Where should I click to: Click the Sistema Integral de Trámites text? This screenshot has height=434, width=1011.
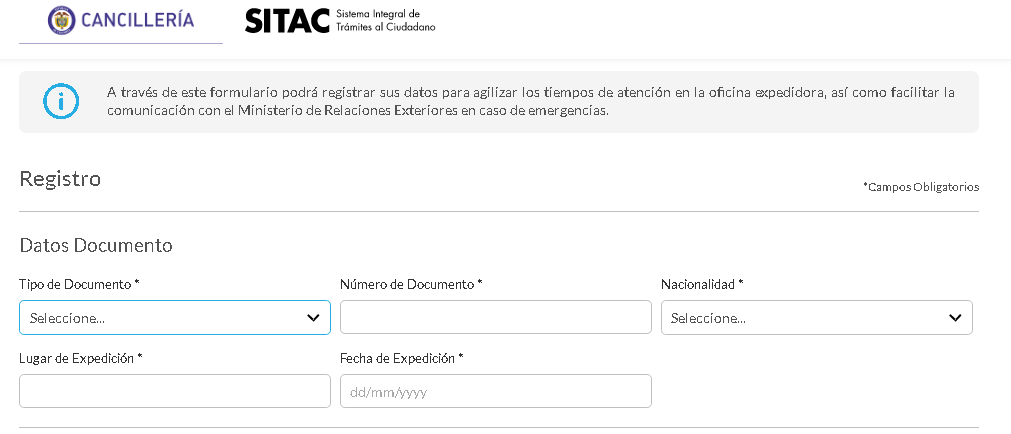(x=386, y=21)
